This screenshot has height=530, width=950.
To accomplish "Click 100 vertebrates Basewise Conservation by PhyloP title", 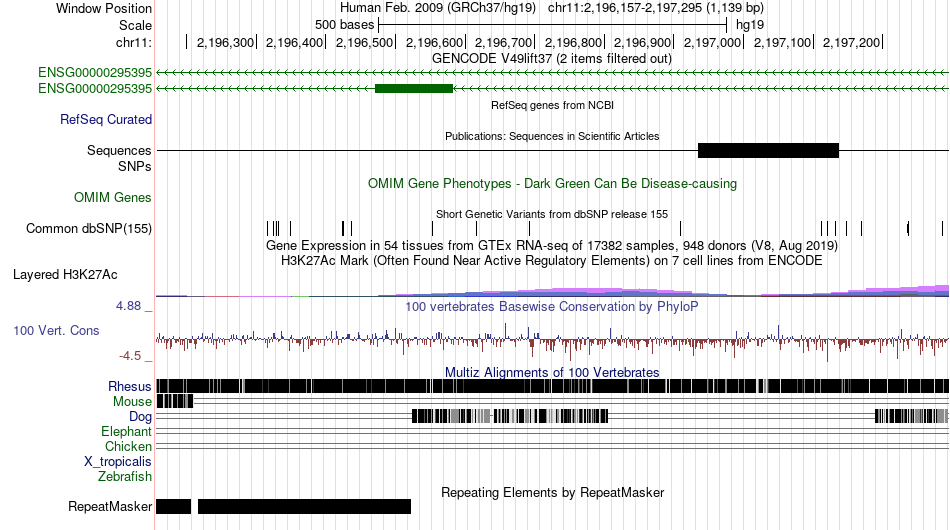I will pyautogui.click(x=552, y=306).
